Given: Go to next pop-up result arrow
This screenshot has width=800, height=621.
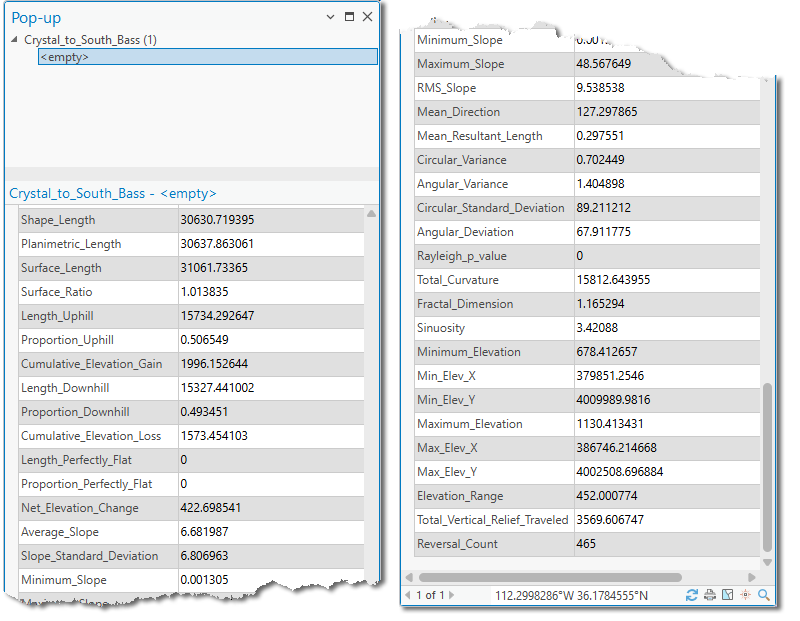Looking at the screenshot, I should click(x=452, y=595).
